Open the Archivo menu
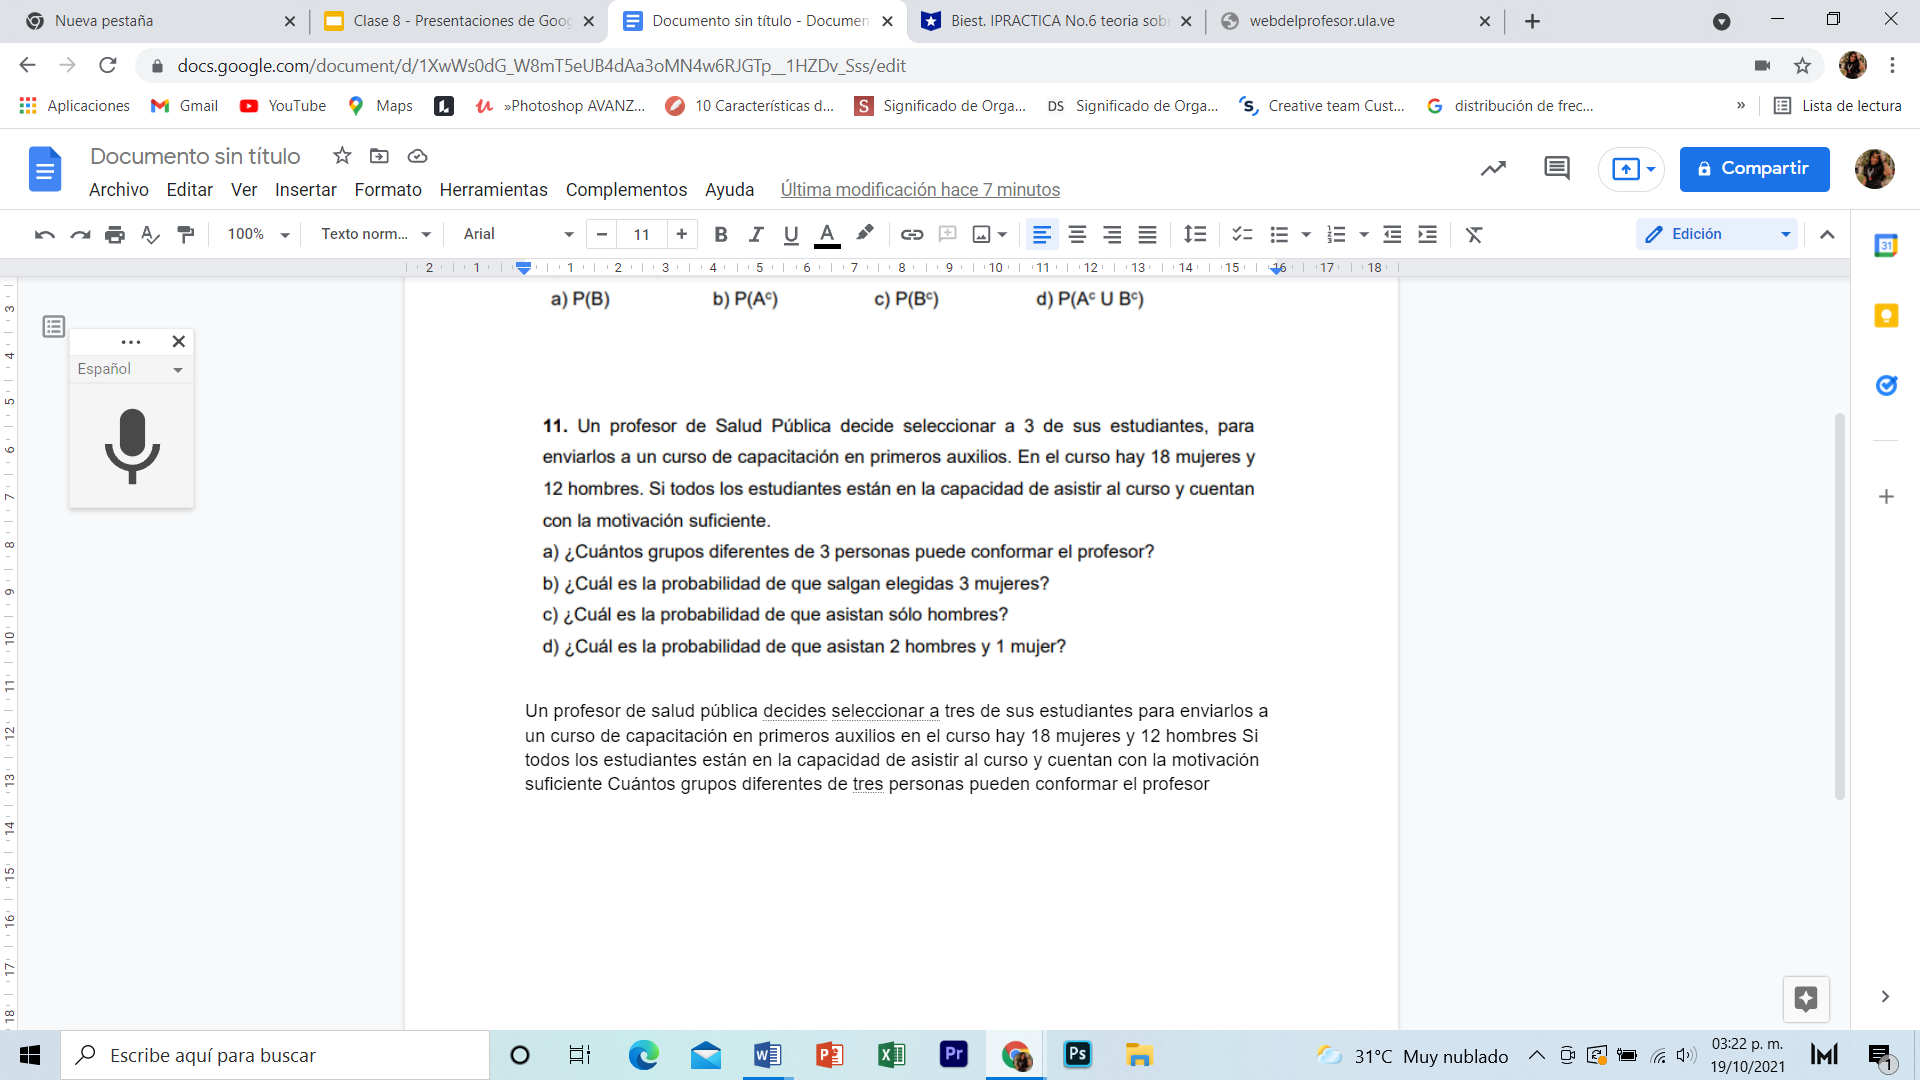Screen dimensions: 1920x1080 [119, 190]
